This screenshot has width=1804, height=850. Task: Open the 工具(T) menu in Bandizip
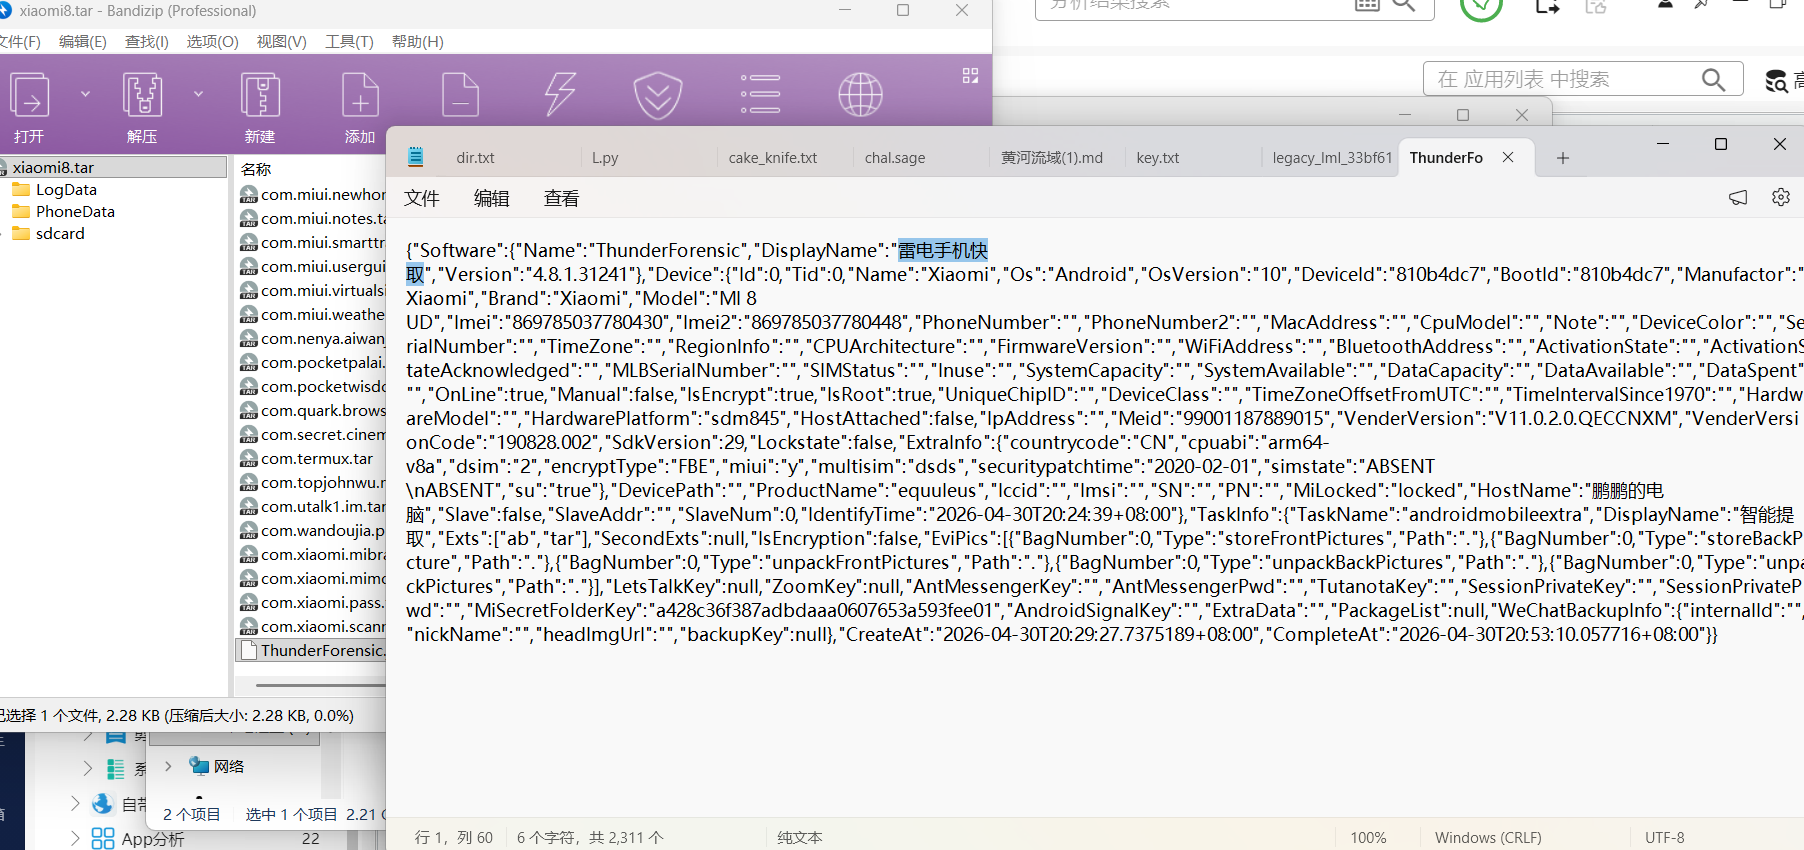click(x=349, y=42)
